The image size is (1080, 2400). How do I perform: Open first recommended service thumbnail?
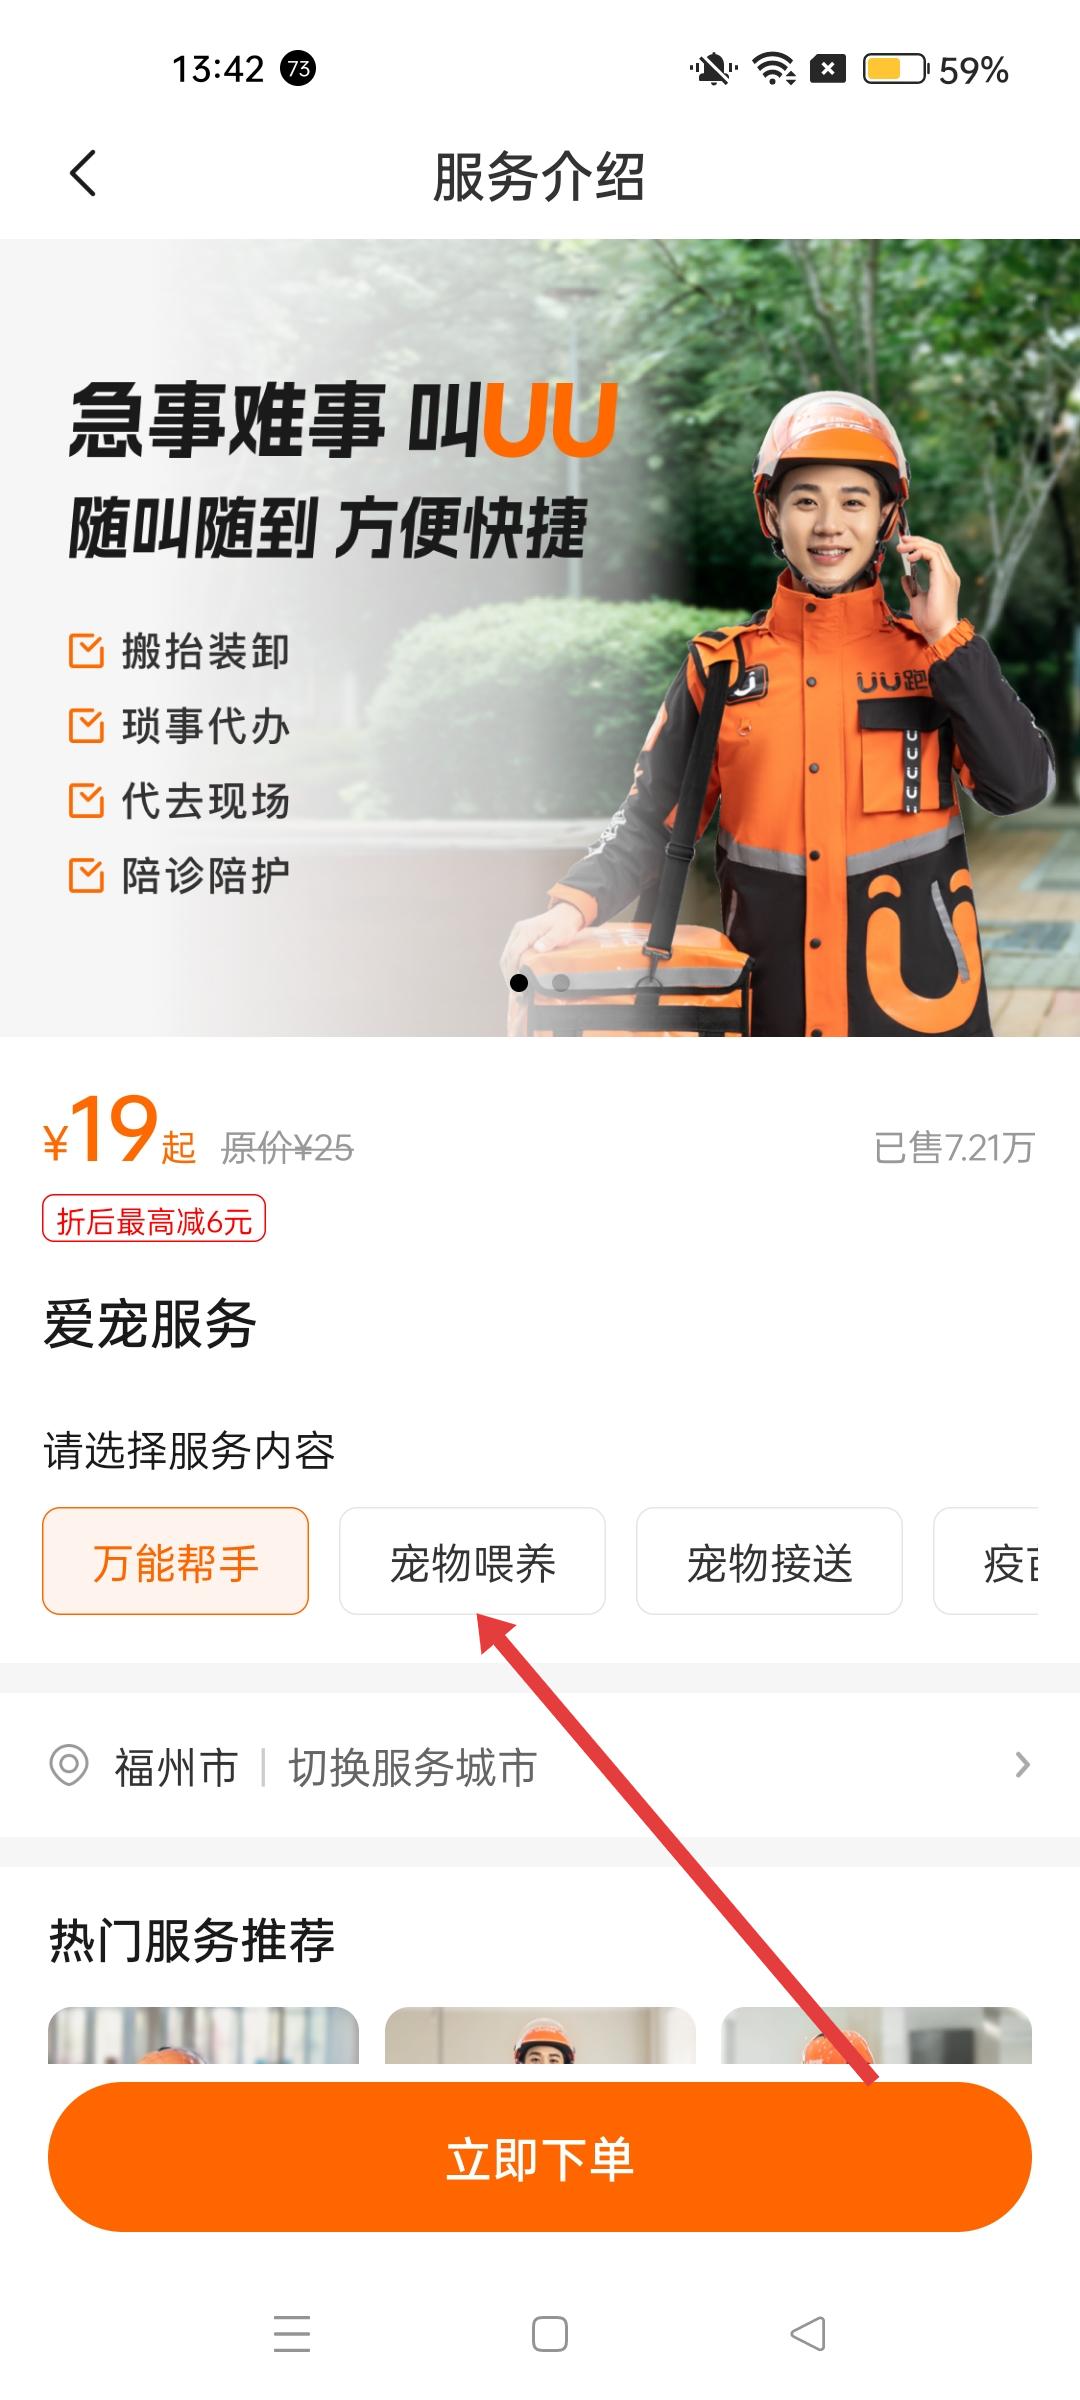(x=203, y=2035)
